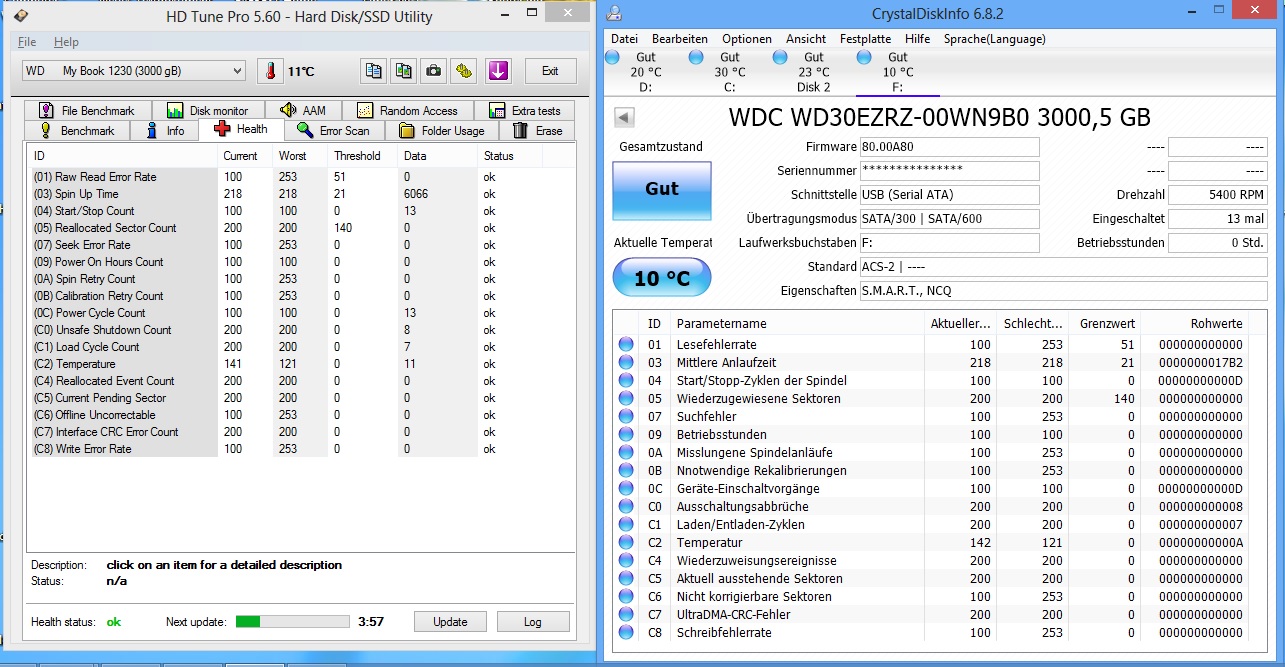Click the Log button
1285x667 pixels.
(x=533, y=621)
